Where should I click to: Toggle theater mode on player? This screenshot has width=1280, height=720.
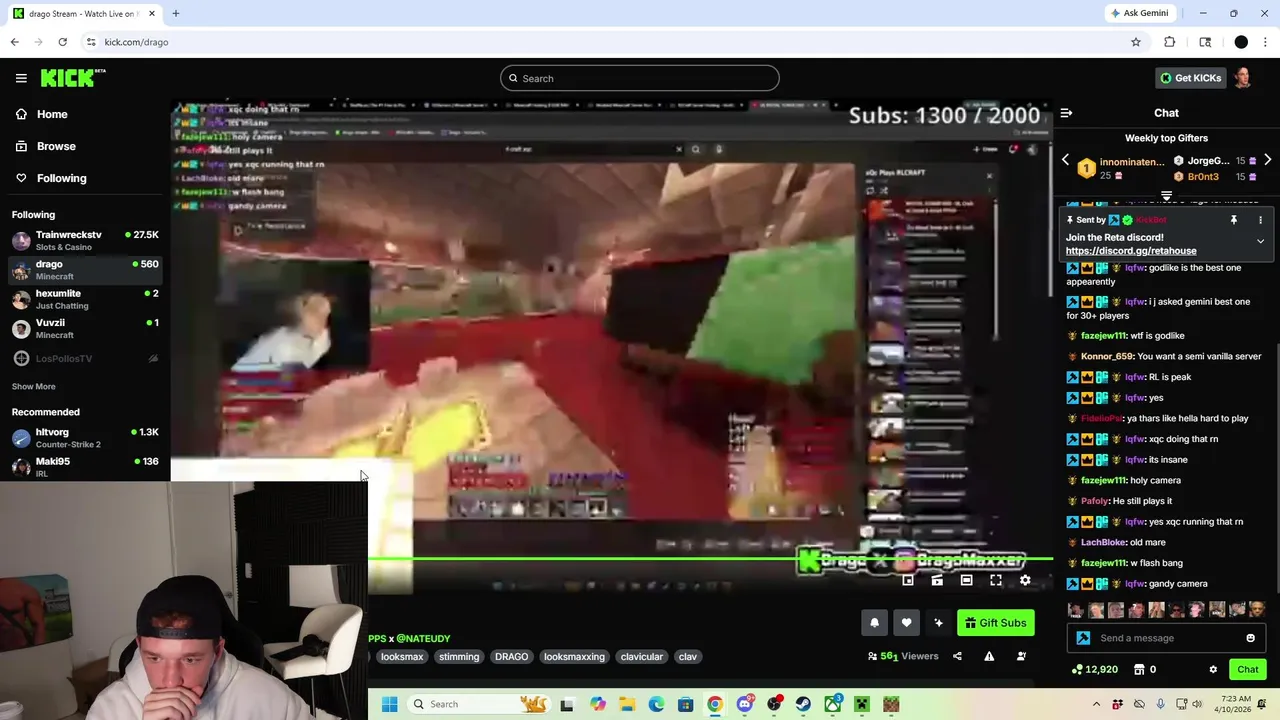click(966, 580)
